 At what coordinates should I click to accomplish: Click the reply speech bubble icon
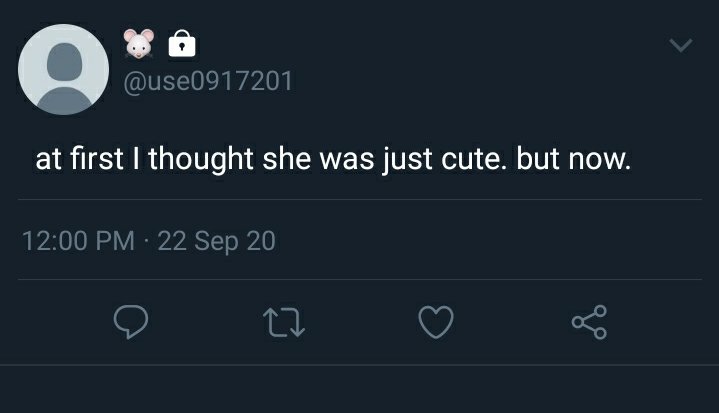coord(131,322)
